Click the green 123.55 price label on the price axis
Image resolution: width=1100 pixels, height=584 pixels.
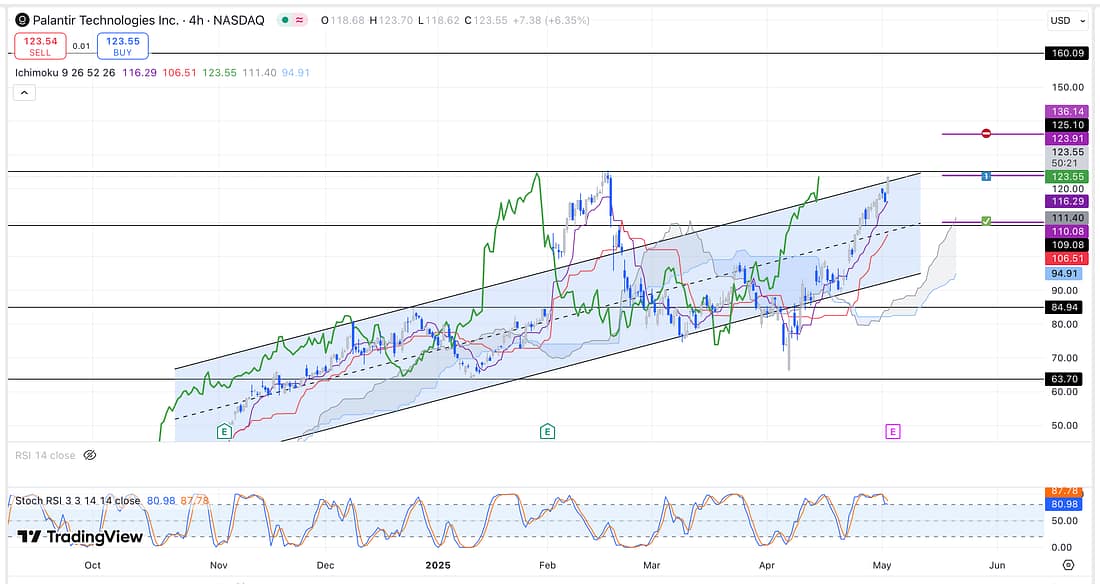(x=1064, y=176)
